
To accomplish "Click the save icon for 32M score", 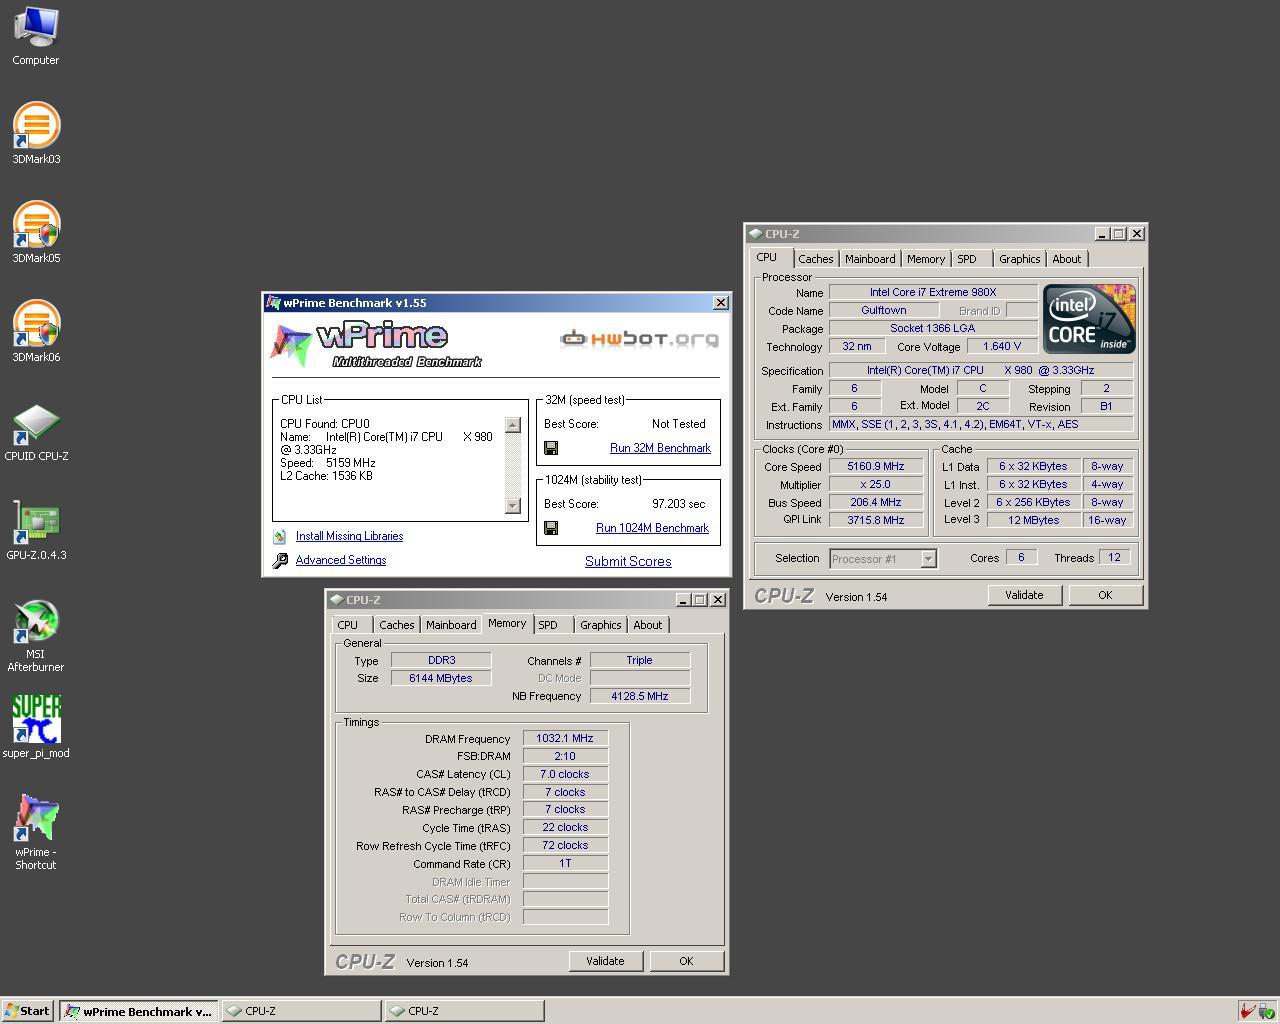I will tap(551, 448).
